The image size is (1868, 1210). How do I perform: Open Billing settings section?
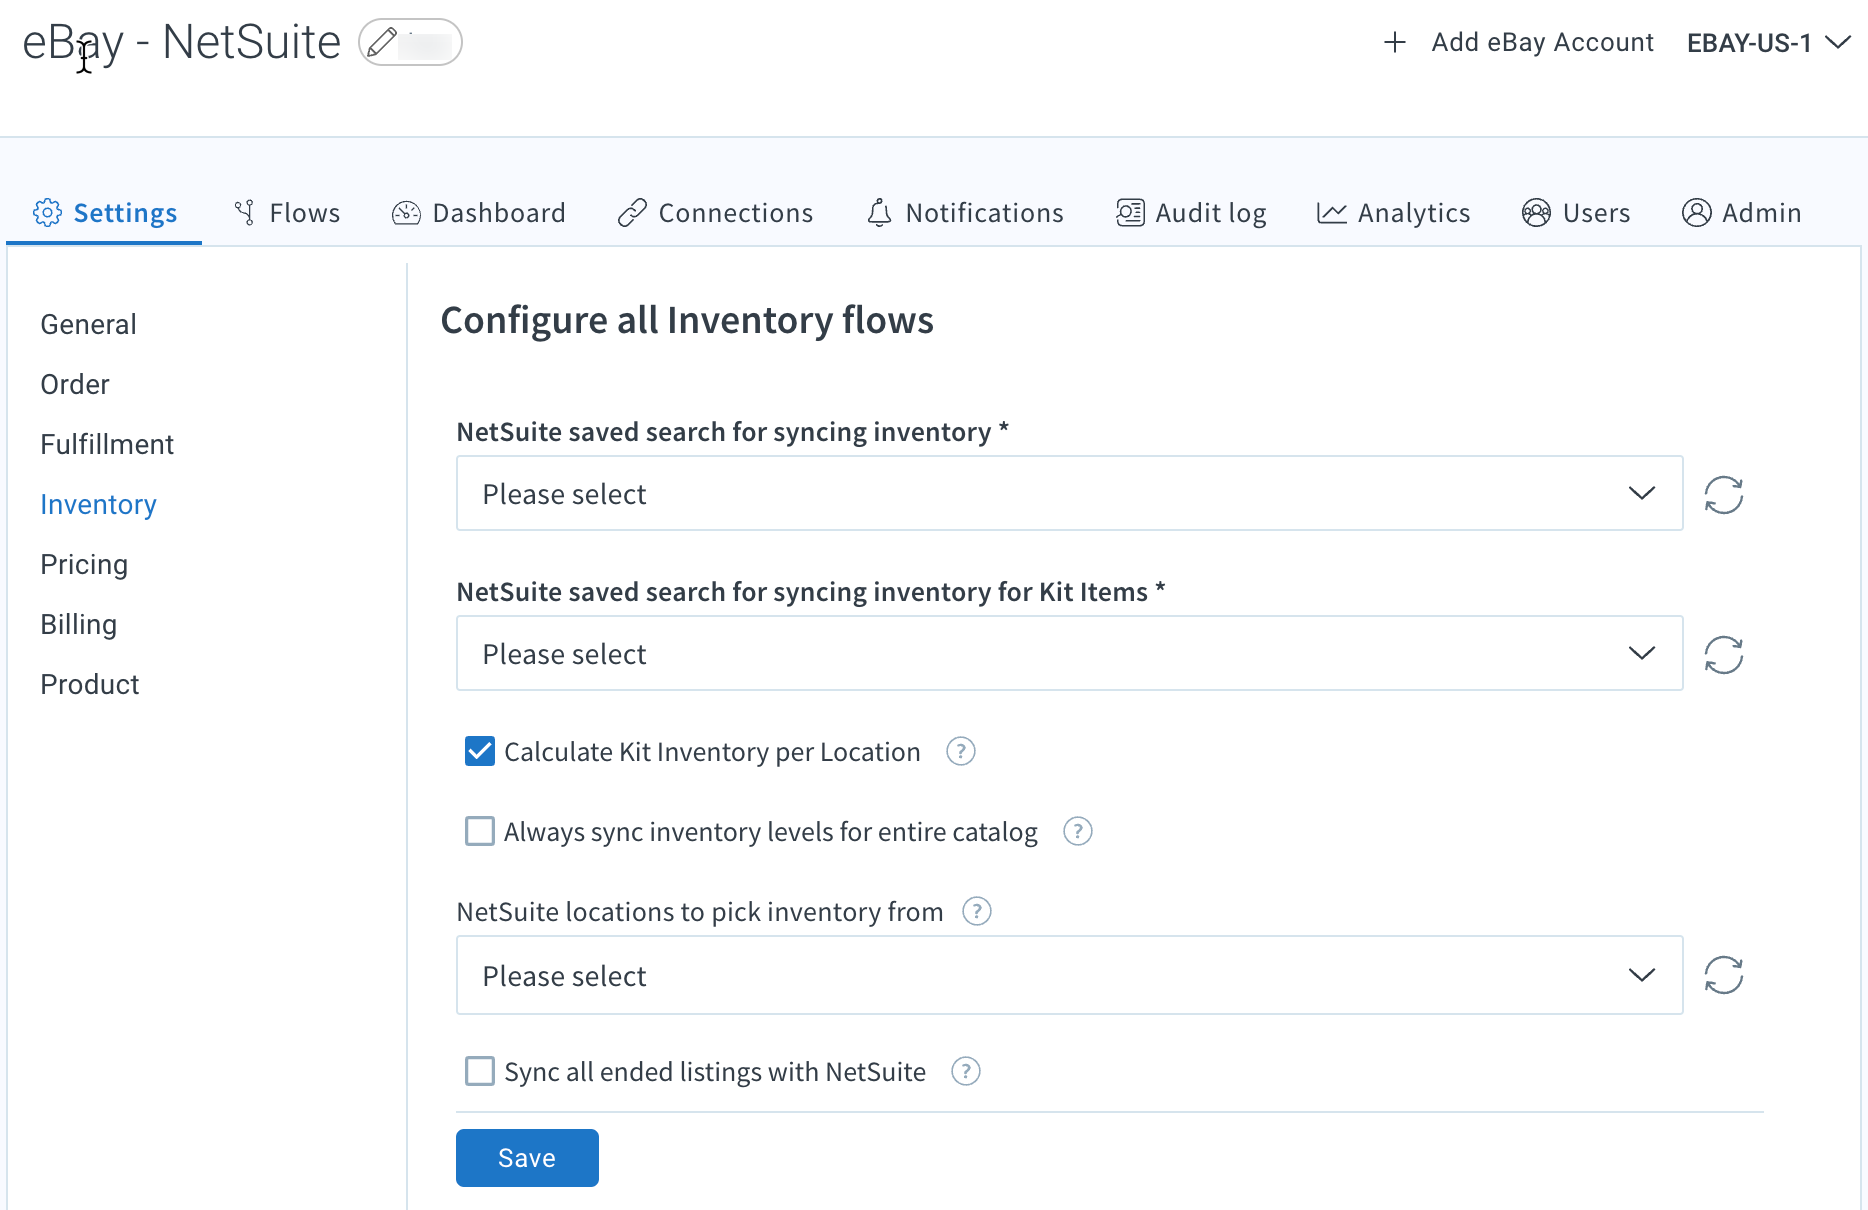point(78,624)
